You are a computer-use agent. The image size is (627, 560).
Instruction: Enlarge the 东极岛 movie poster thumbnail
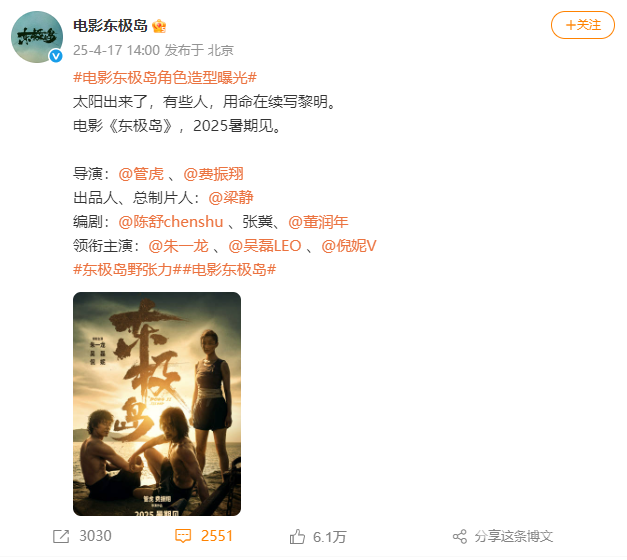point(157,404)
